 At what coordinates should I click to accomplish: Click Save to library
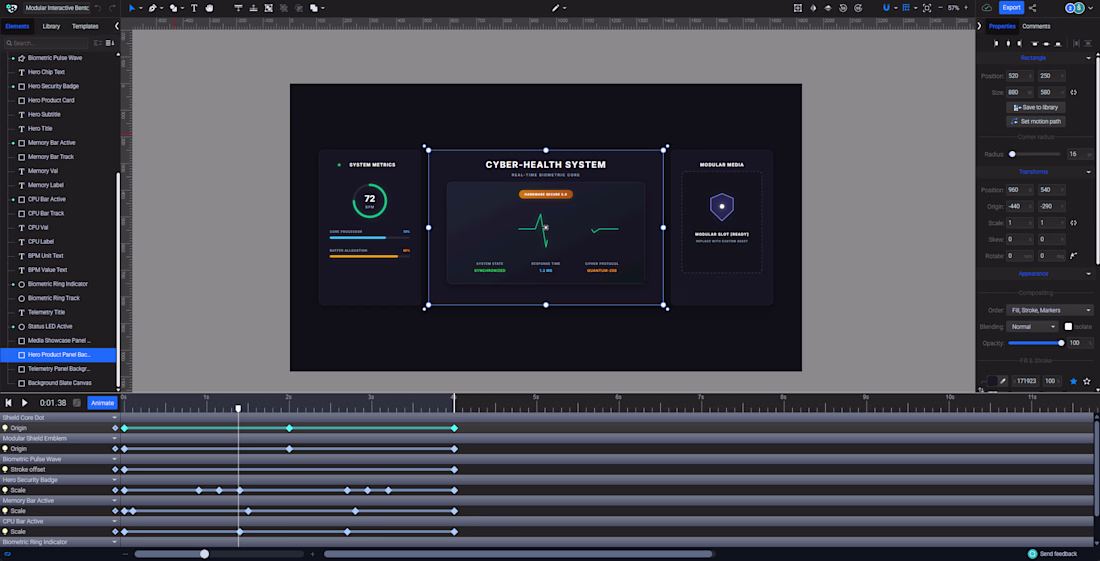tap(1035, 107)
